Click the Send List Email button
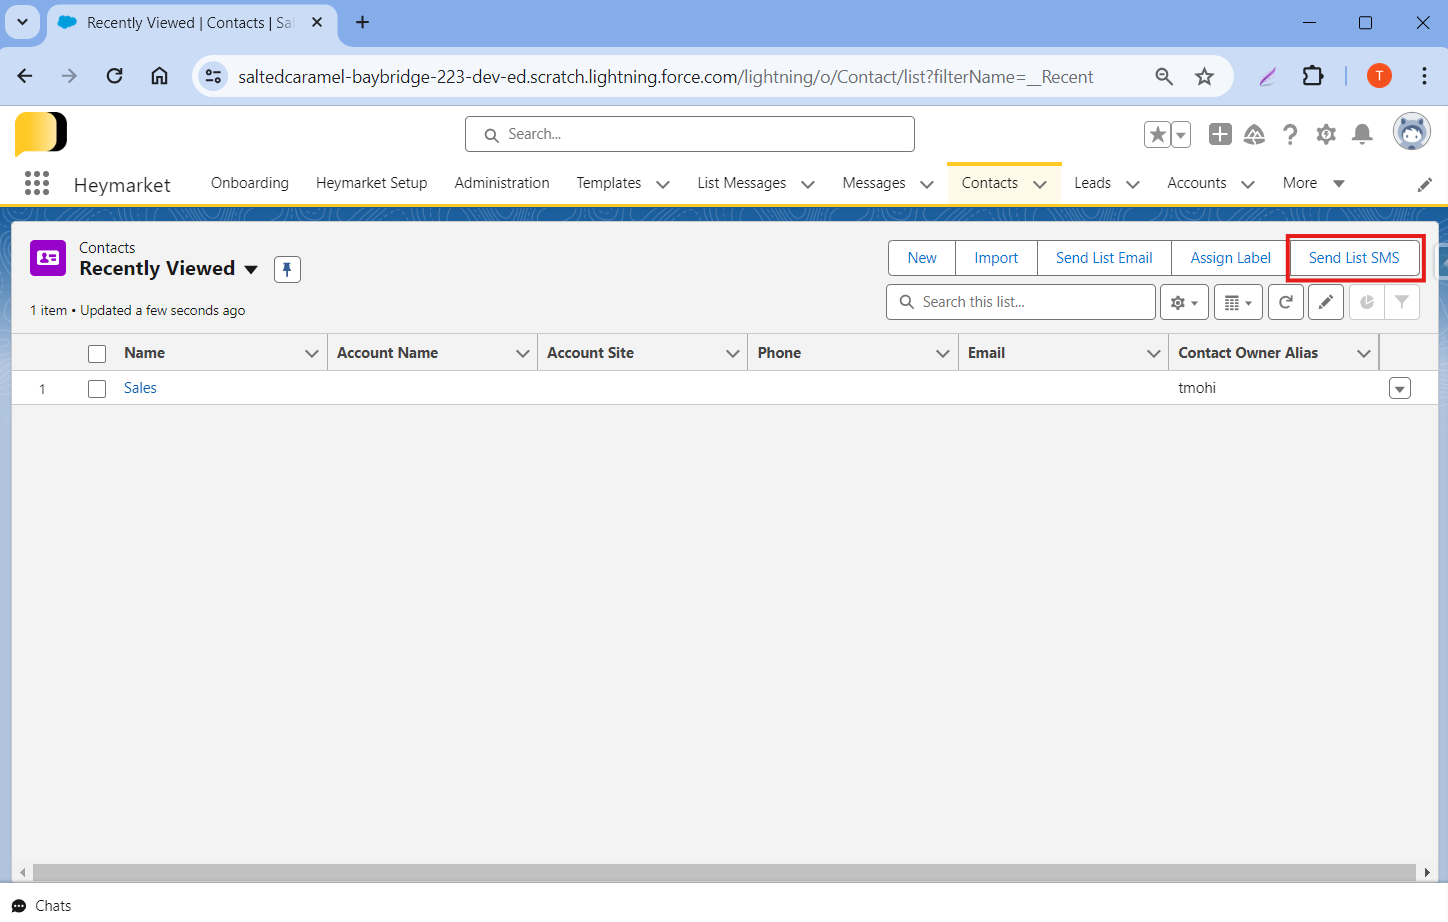The image size is (1448, 922). pyautogui.click(x=1104, y=258)
